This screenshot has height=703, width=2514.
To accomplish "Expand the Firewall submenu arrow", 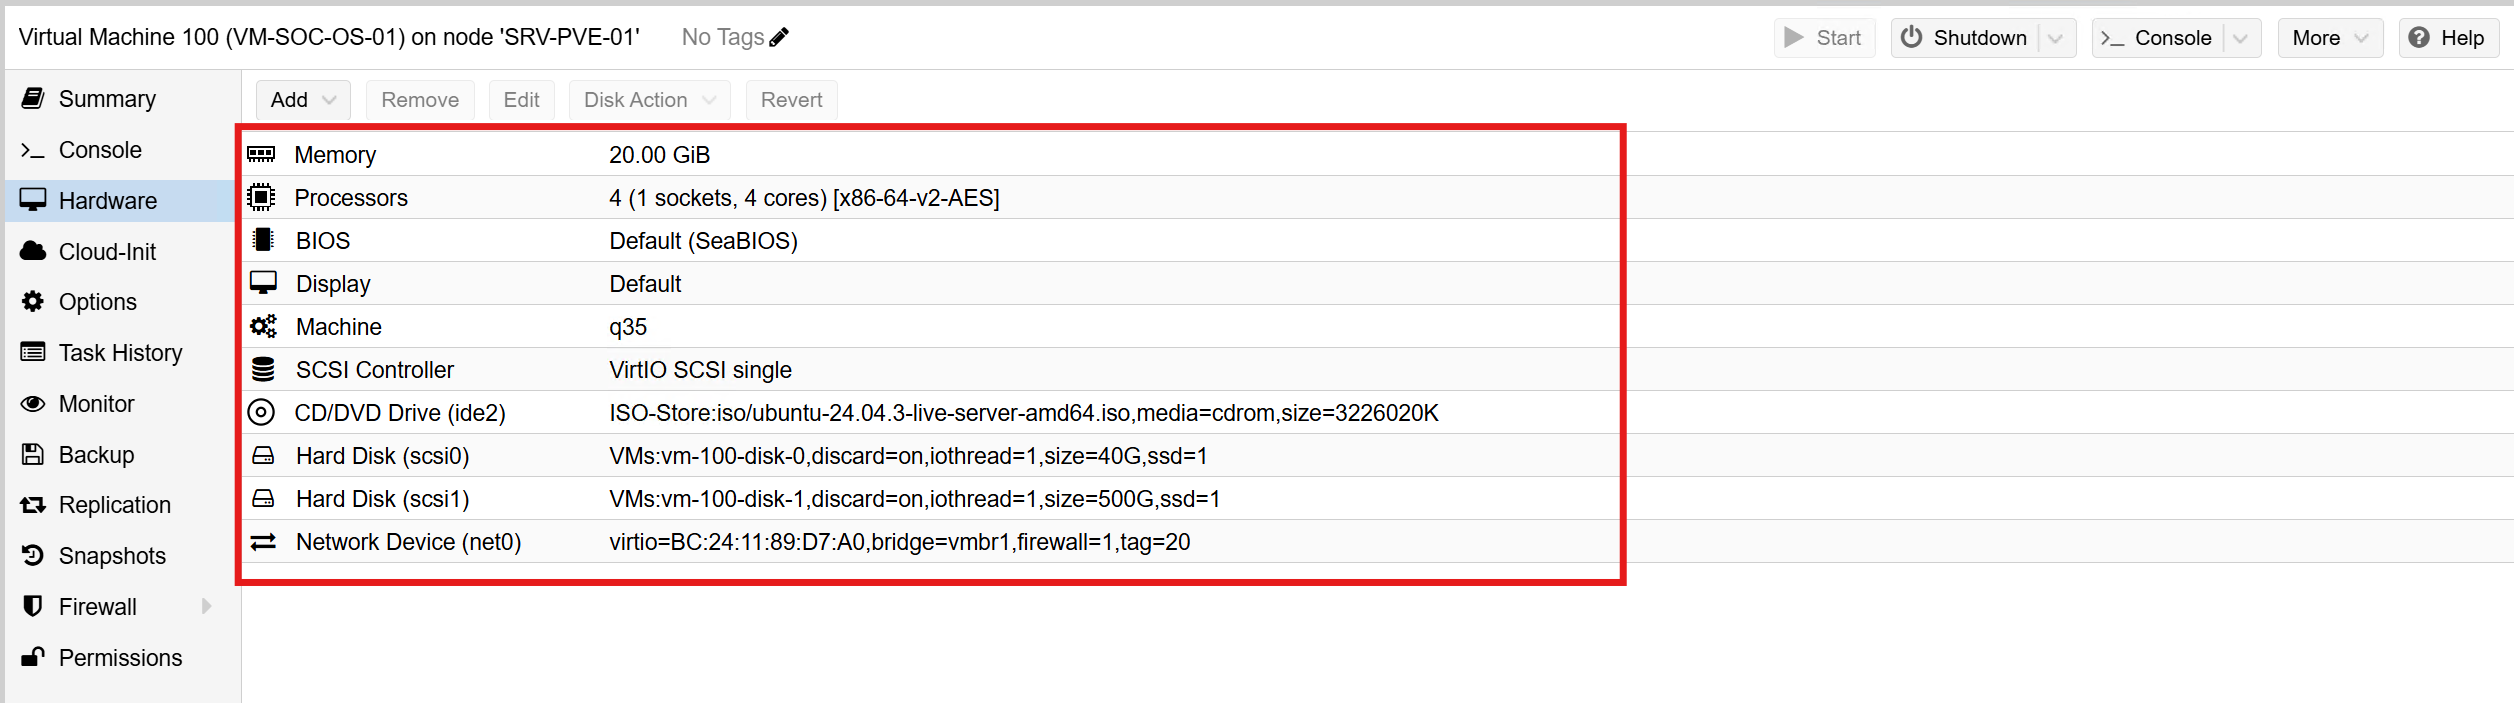I will [207, 606].
